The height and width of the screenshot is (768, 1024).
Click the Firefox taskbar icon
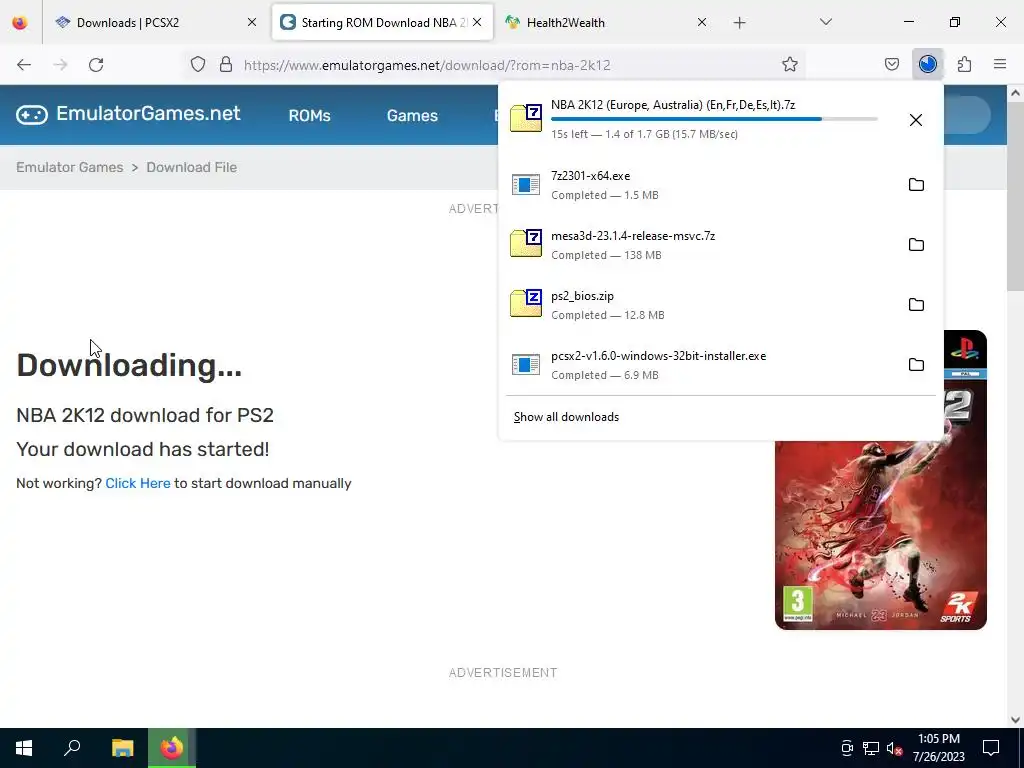[172, 748]
